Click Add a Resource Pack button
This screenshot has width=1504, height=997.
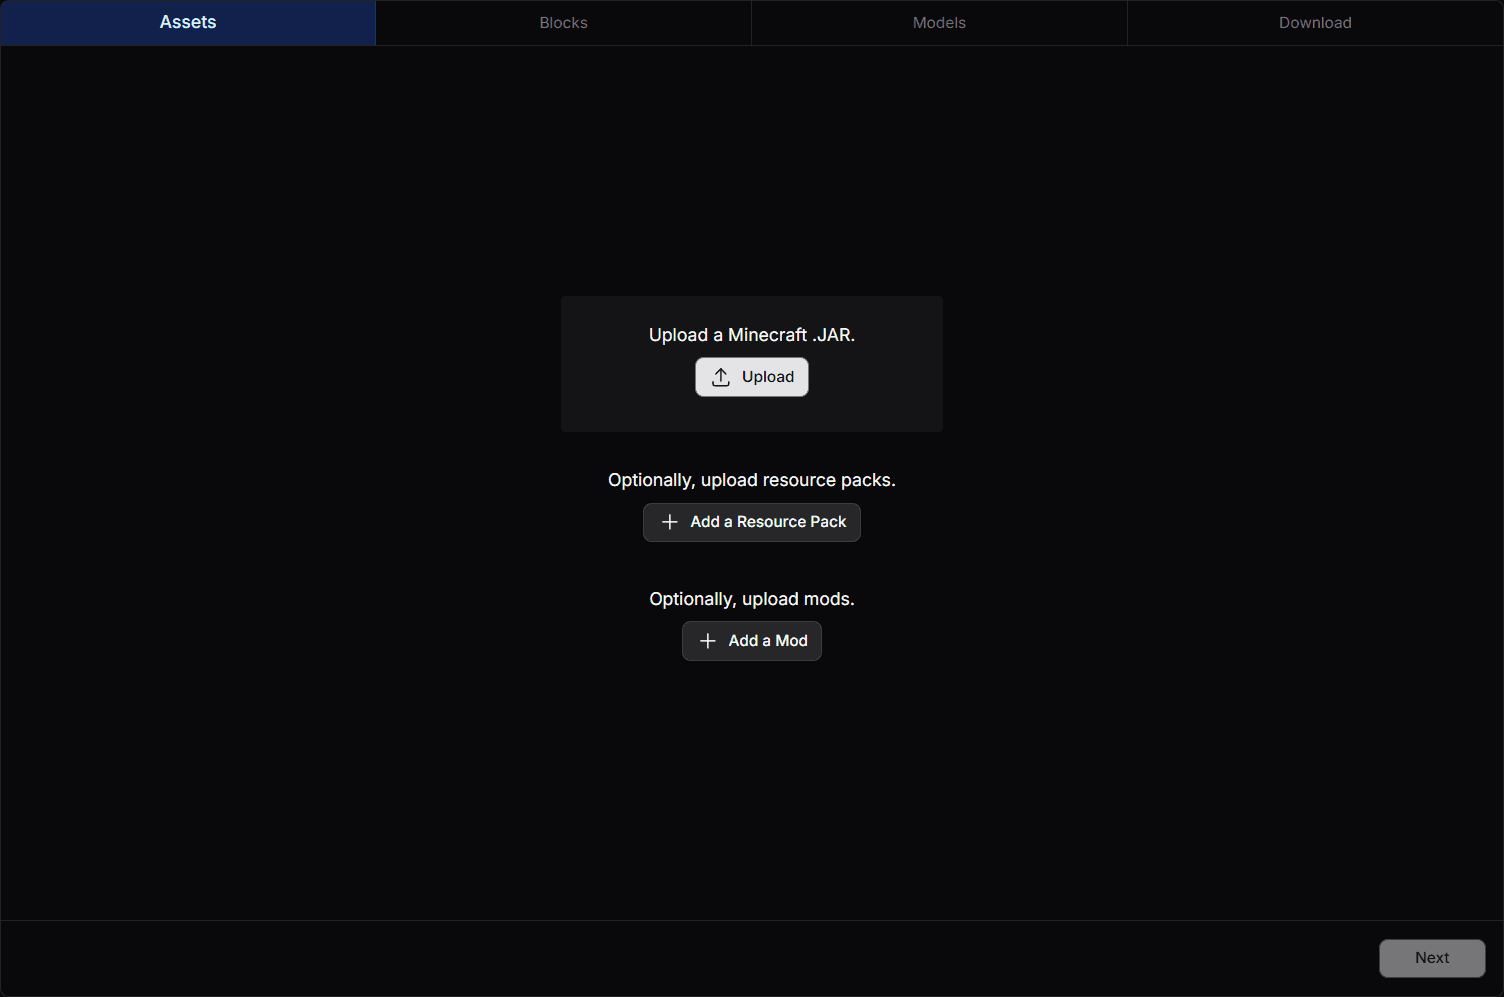[752, 522]
